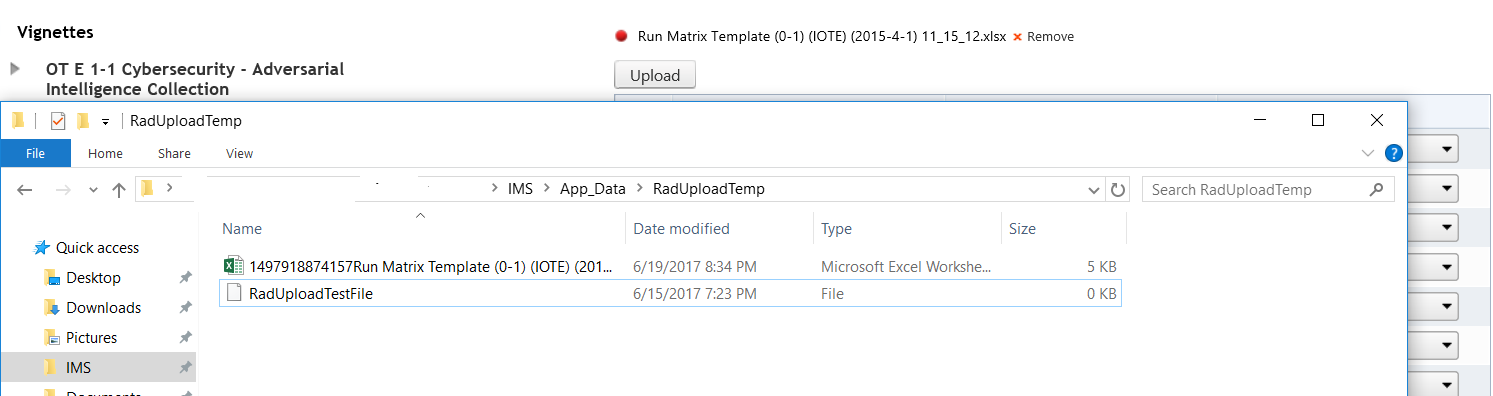The height and width of the screenshot is (396, 1493).
Task: Go forward with the right arrow
Action: (62, 190)
